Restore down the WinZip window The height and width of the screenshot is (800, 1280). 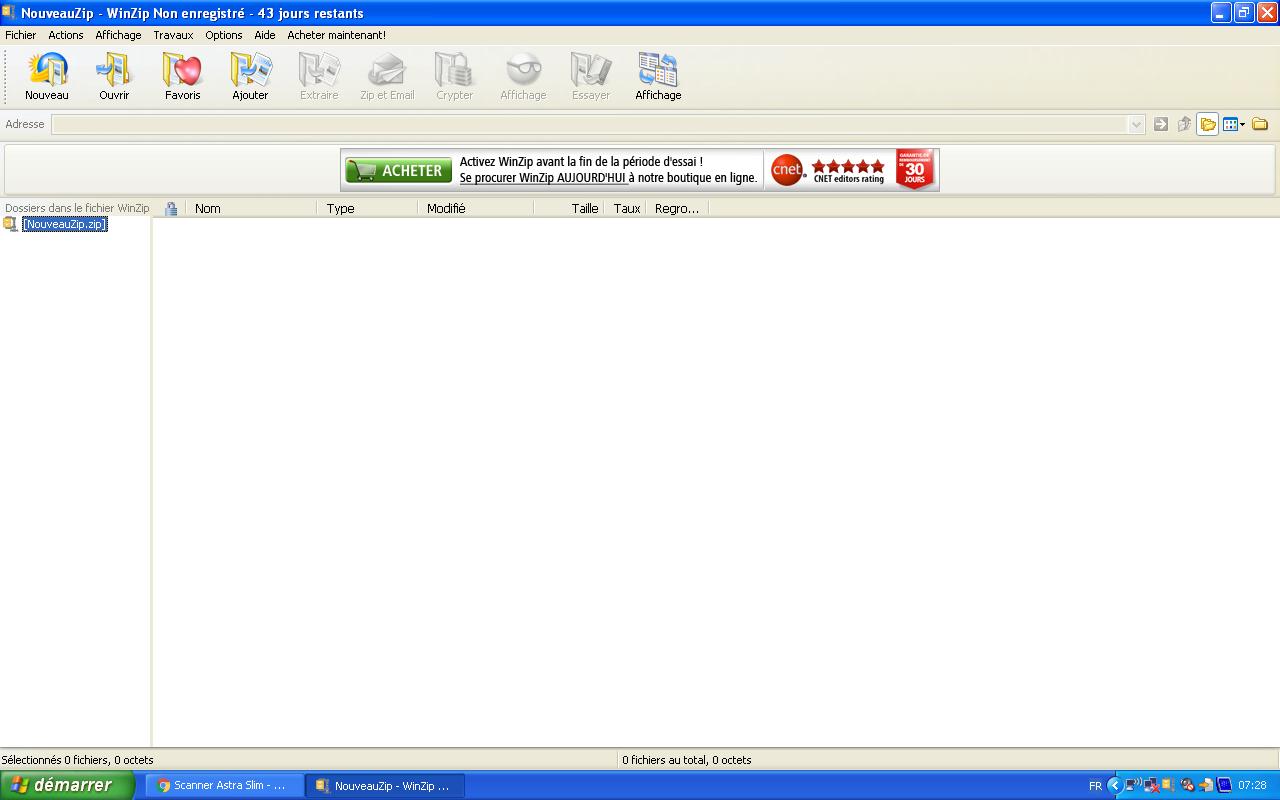pos(1244,12)
